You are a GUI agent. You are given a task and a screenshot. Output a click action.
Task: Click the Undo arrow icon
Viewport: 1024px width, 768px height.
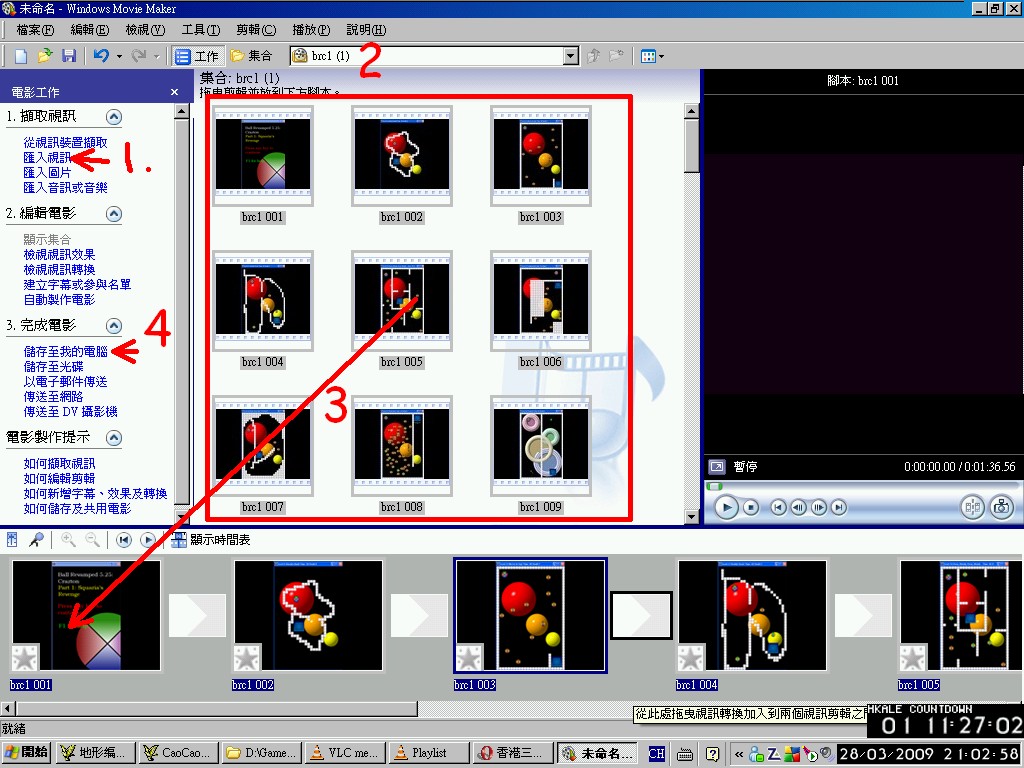[100, 56]
